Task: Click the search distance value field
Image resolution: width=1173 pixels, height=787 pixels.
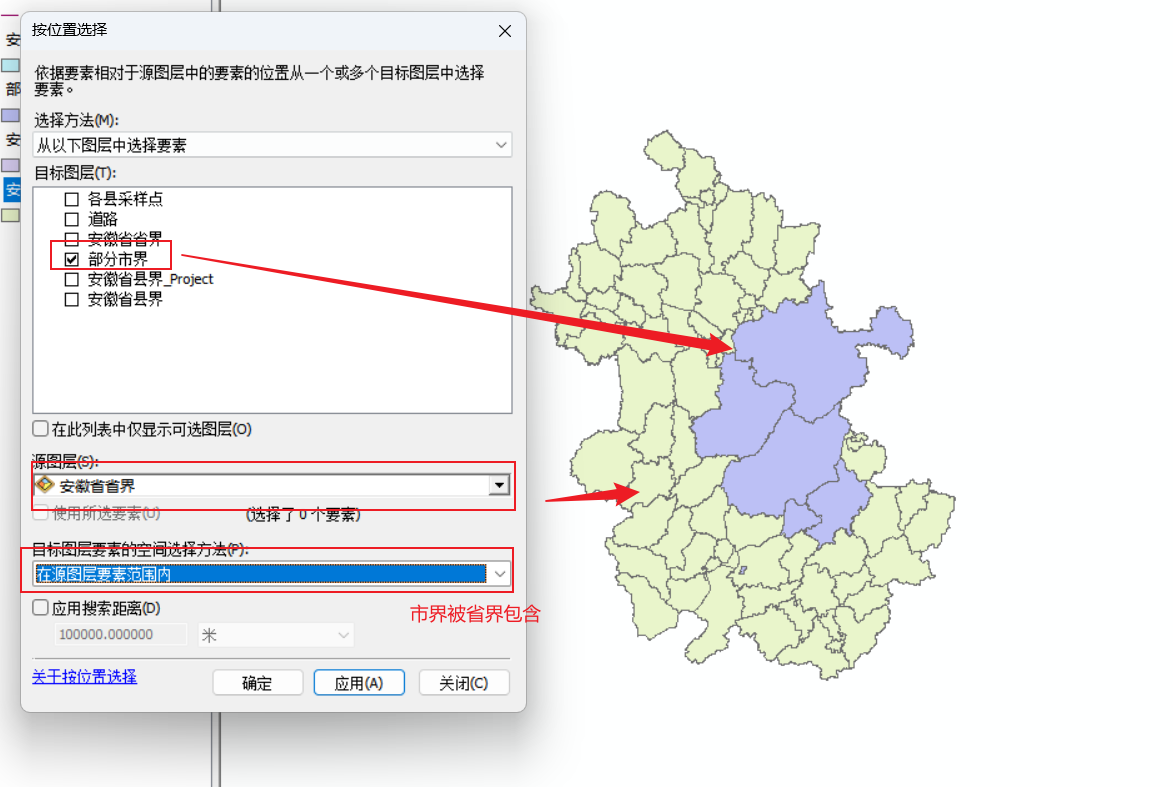Action: point(120,634)
